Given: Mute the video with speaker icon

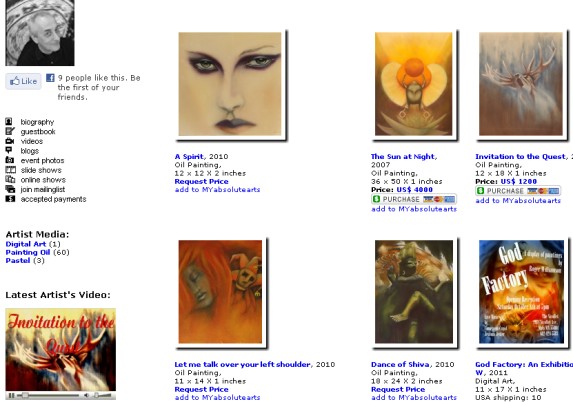Looking at the screenshot, I should [x=86, y=395].
